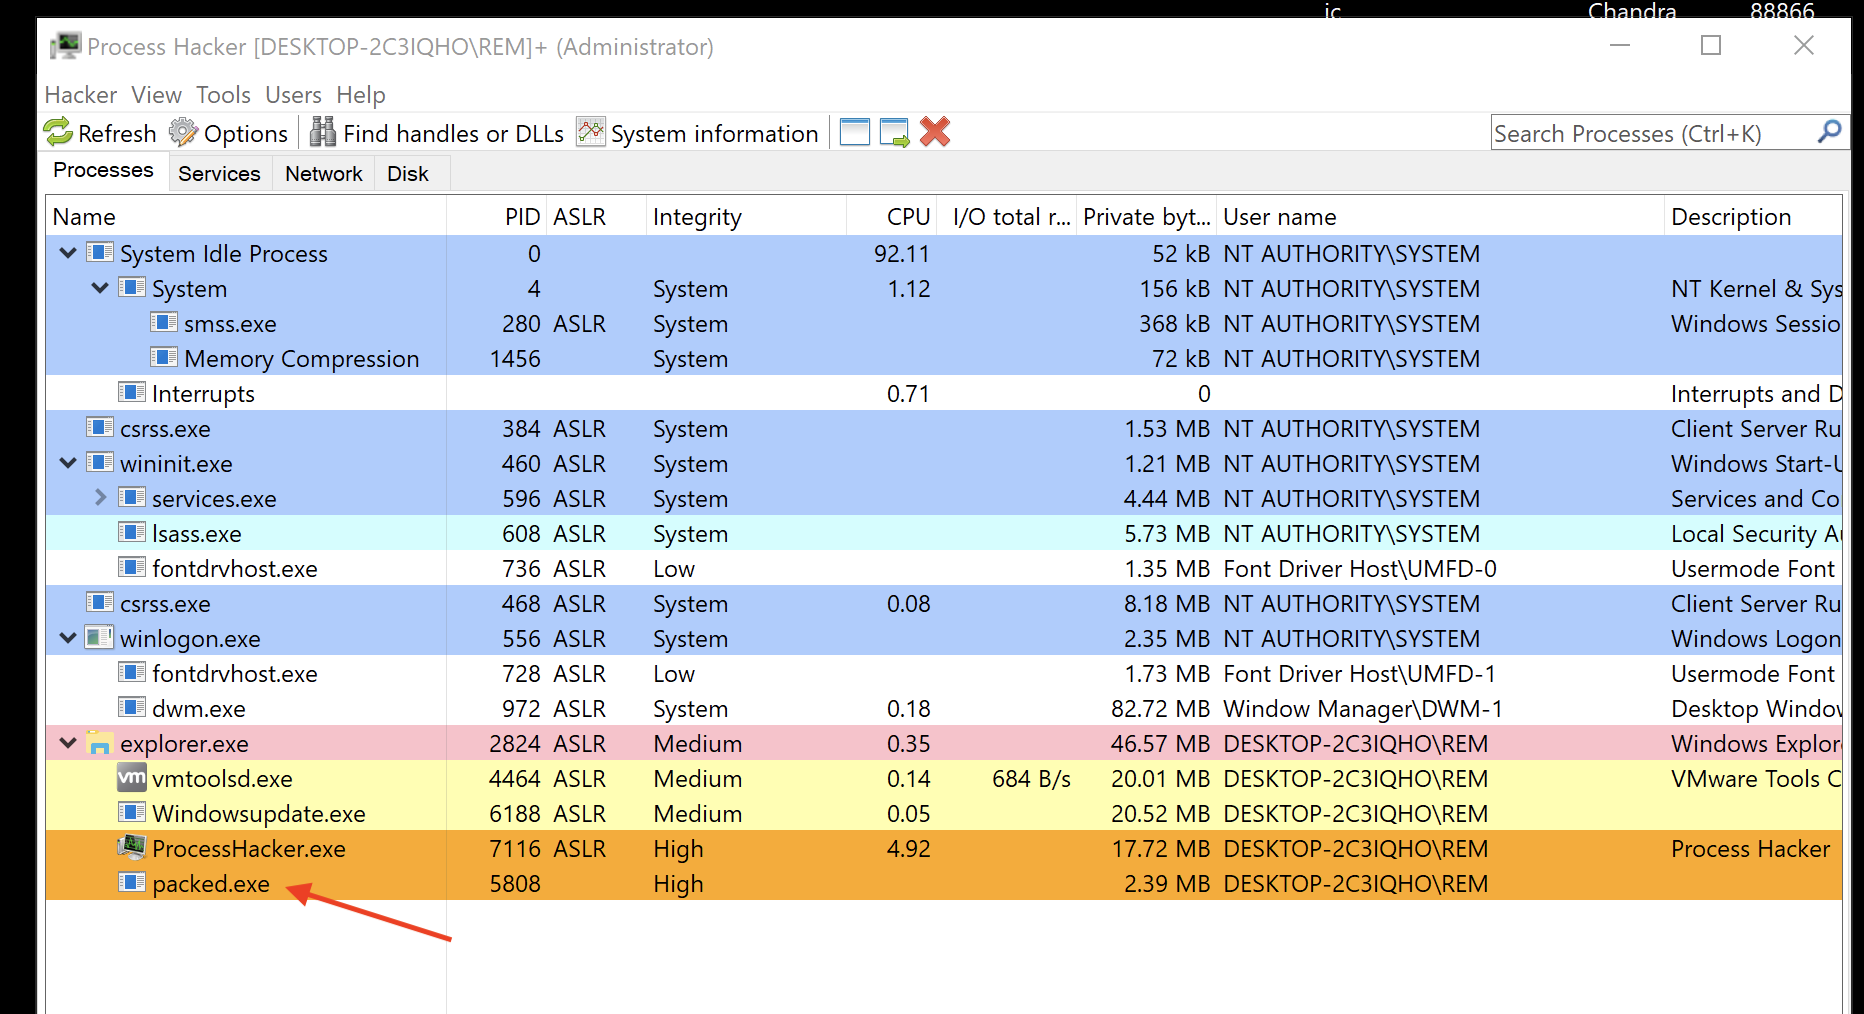Viewport: 1864px width, 1014px height.
Task: Open Options gear icon
Action: coord(183,132)
